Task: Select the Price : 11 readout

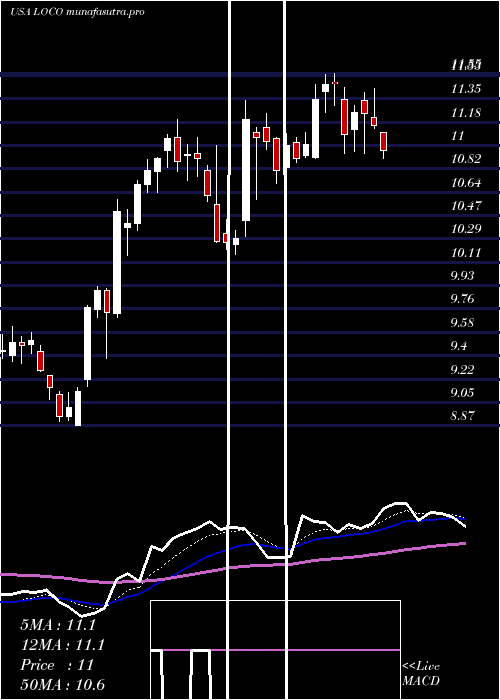Action: click(x=57, y=665)
